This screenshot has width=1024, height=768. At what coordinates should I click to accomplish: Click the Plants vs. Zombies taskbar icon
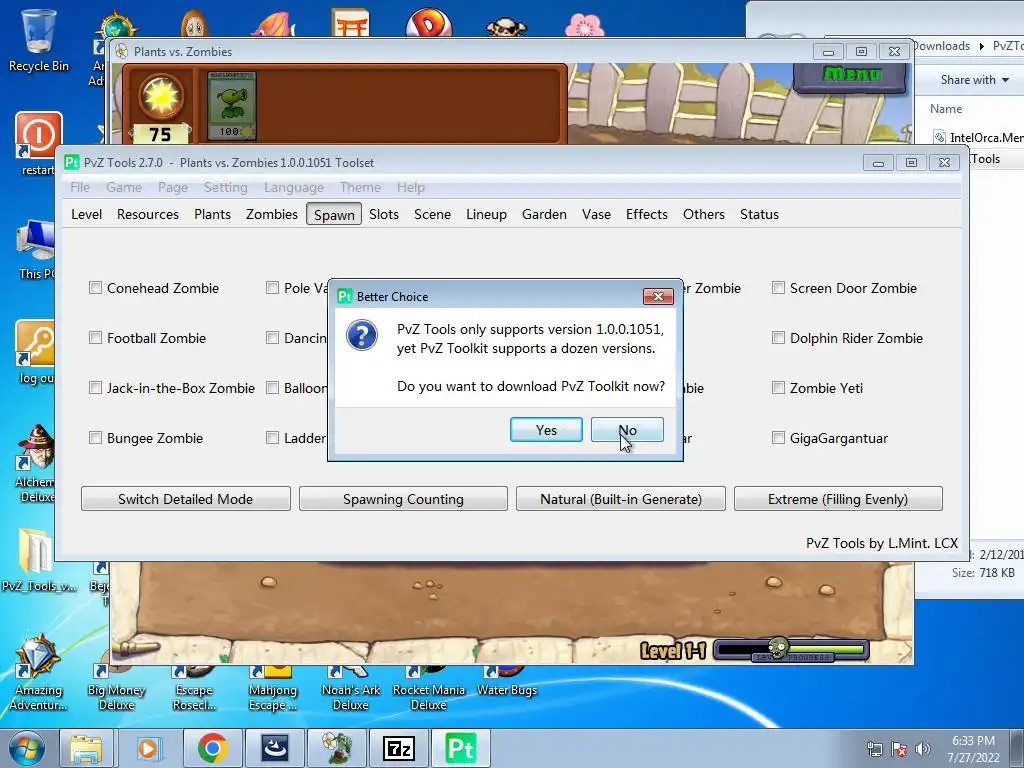tap(337, 748)
